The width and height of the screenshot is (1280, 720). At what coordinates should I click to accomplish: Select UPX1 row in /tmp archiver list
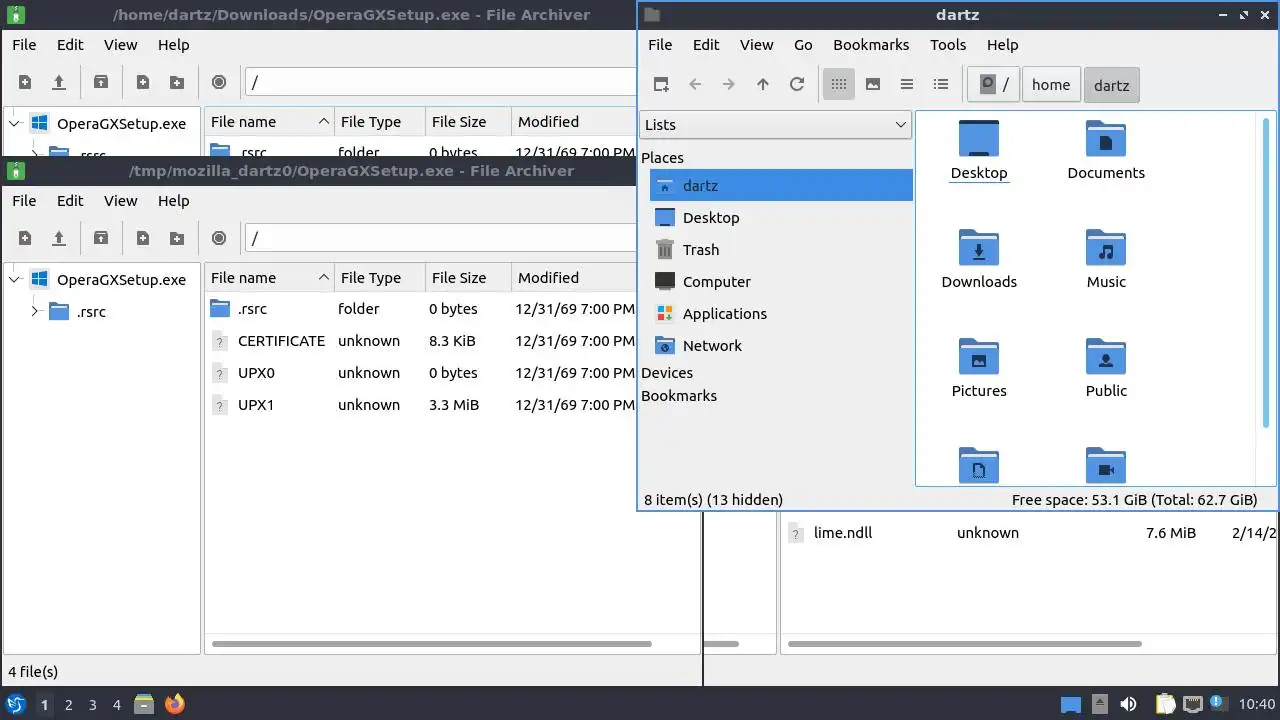[x=422, y=404]
